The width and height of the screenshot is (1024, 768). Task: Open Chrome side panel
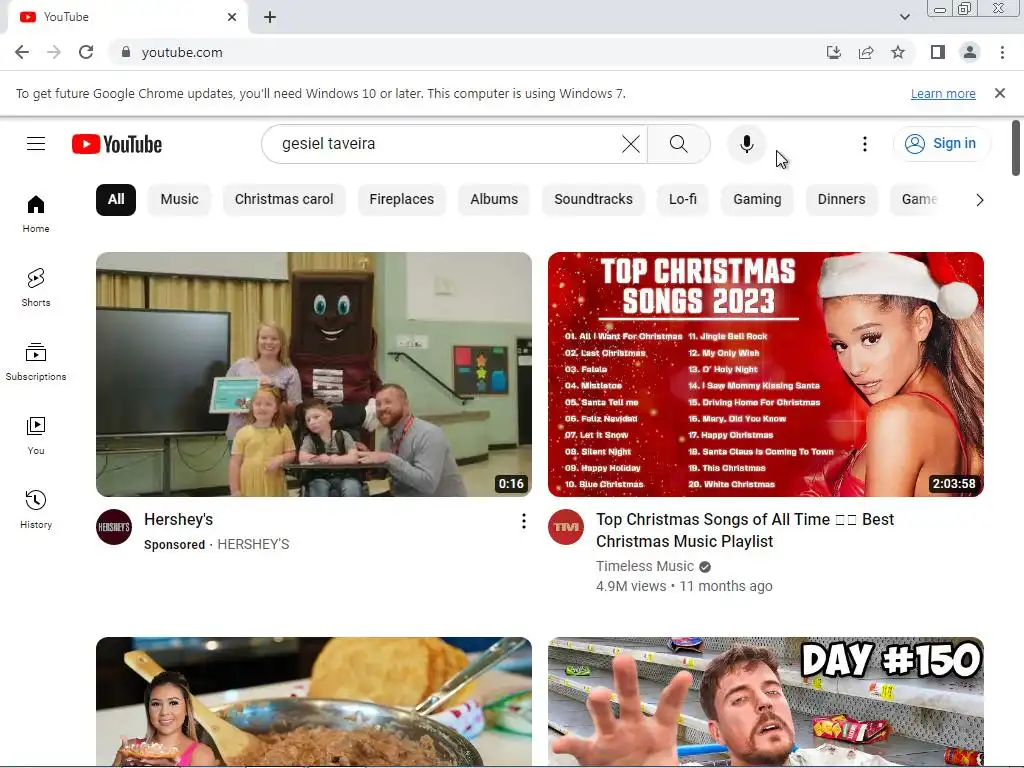pyautogui.click(x=938, y=52)
